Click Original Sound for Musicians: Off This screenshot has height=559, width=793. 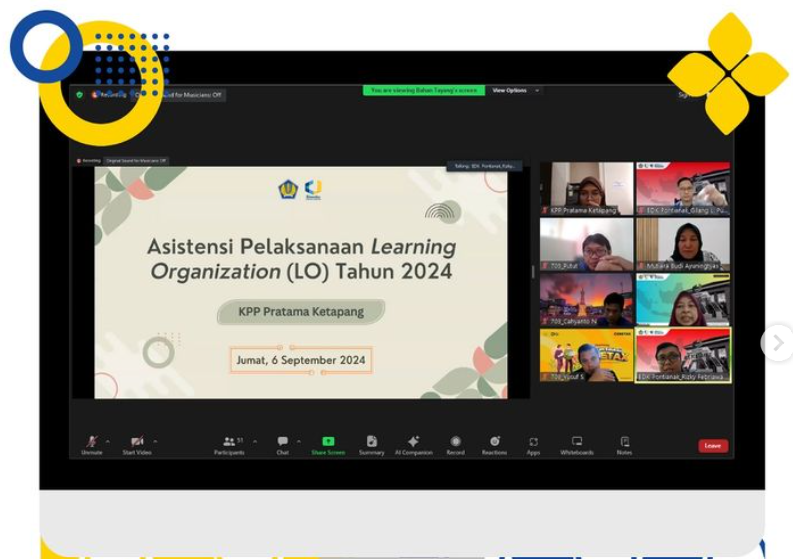[x=180, y=95]
